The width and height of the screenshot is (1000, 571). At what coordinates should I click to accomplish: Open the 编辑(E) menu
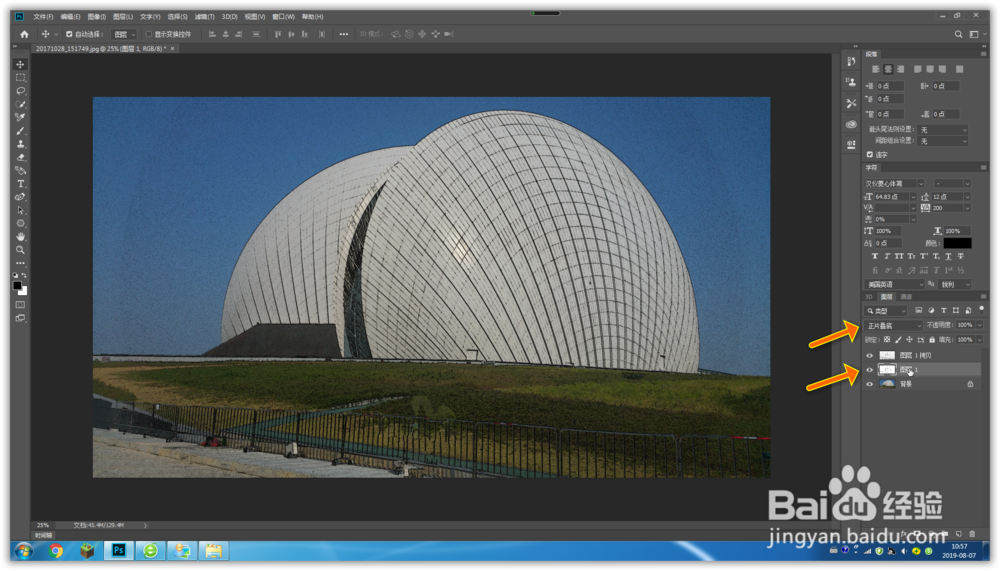[70, 17]
